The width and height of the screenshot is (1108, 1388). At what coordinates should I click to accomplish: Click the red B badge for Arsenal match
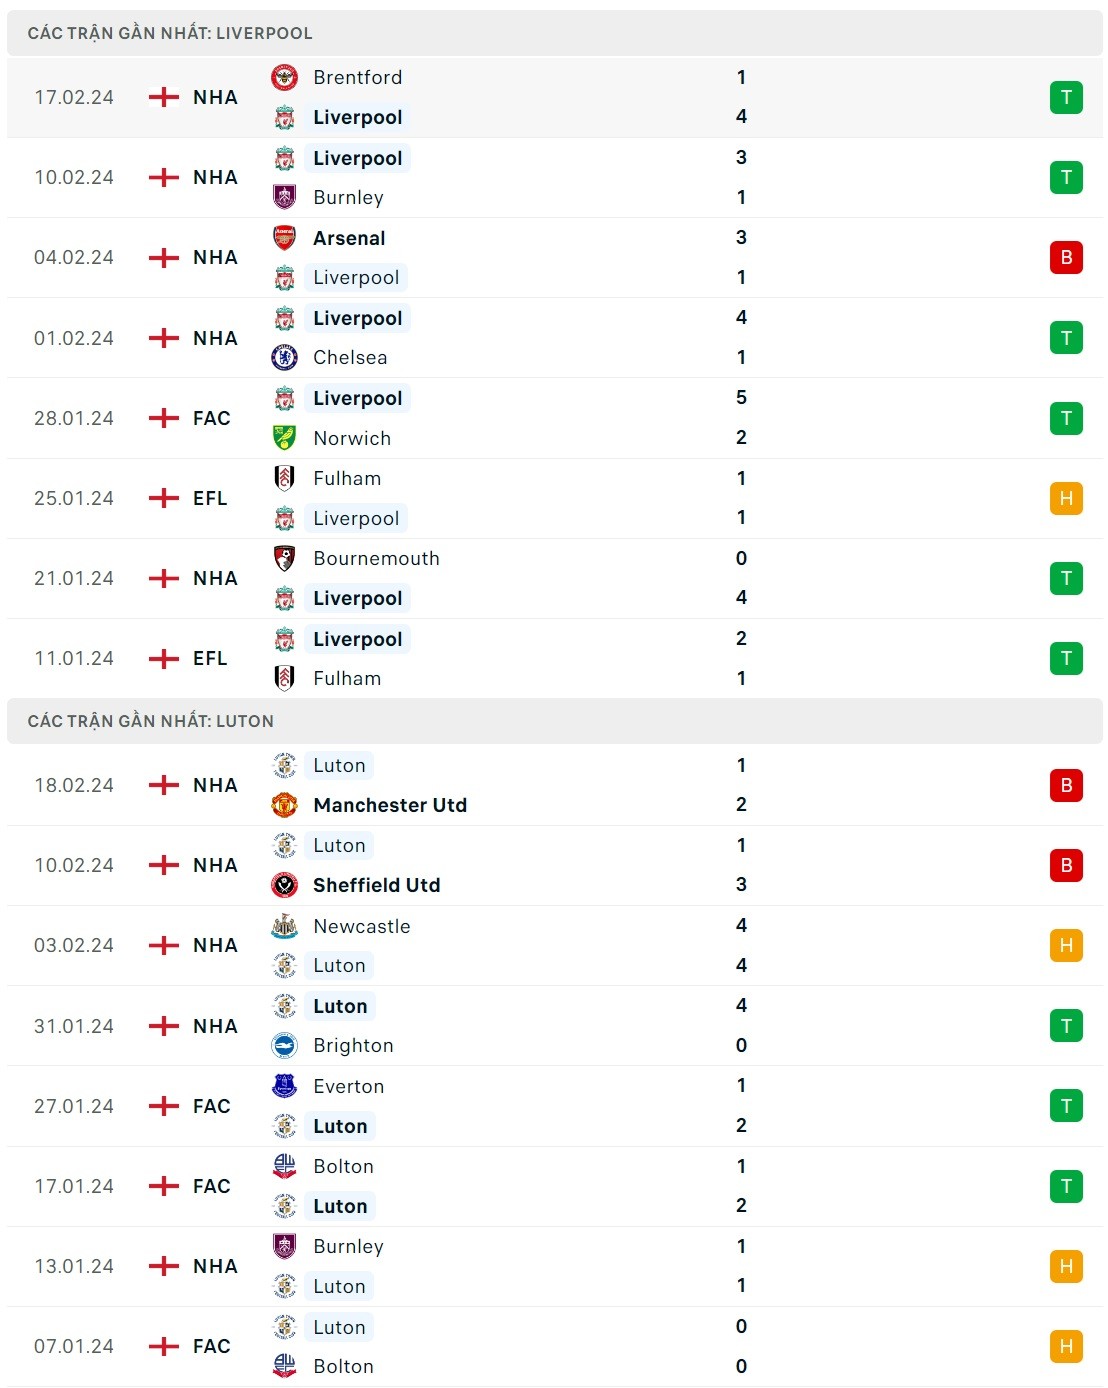click(1066, 258)
